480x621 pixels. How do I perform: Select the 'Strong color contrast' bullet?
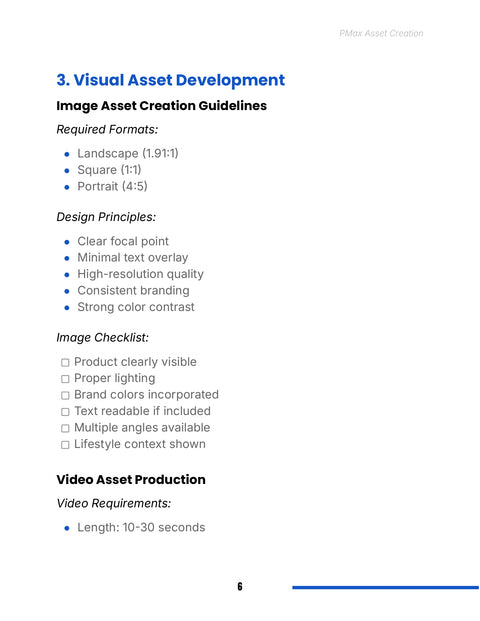coord(136,307)
